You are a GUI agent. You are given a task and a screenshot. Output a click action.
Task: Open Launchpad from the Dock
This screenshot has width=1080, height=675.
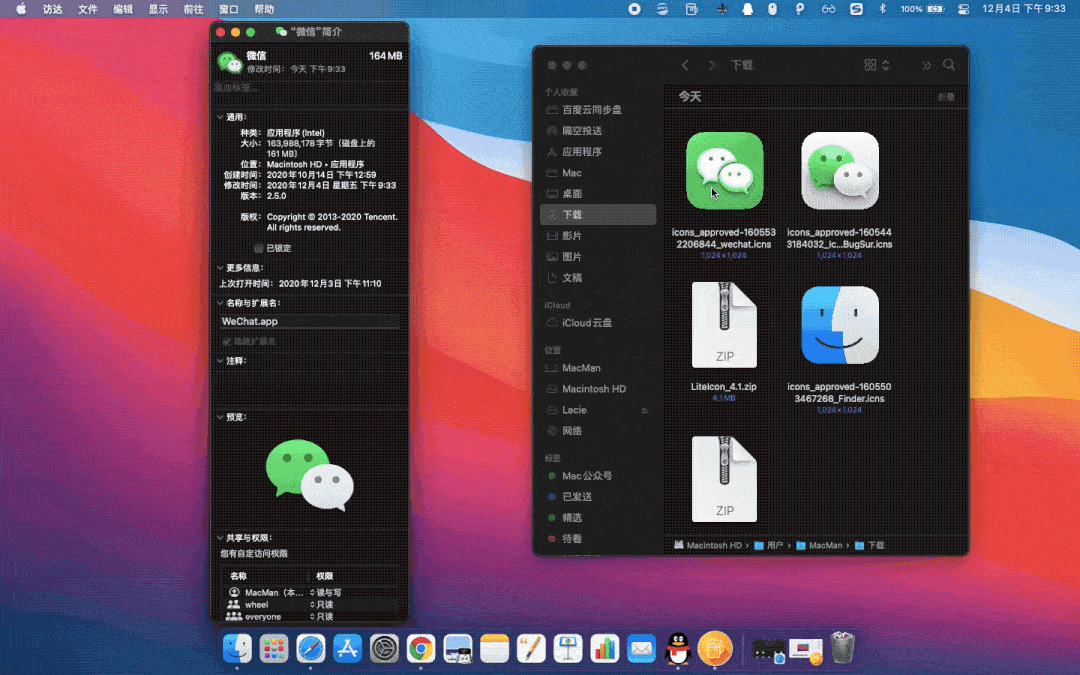point(273,648)
